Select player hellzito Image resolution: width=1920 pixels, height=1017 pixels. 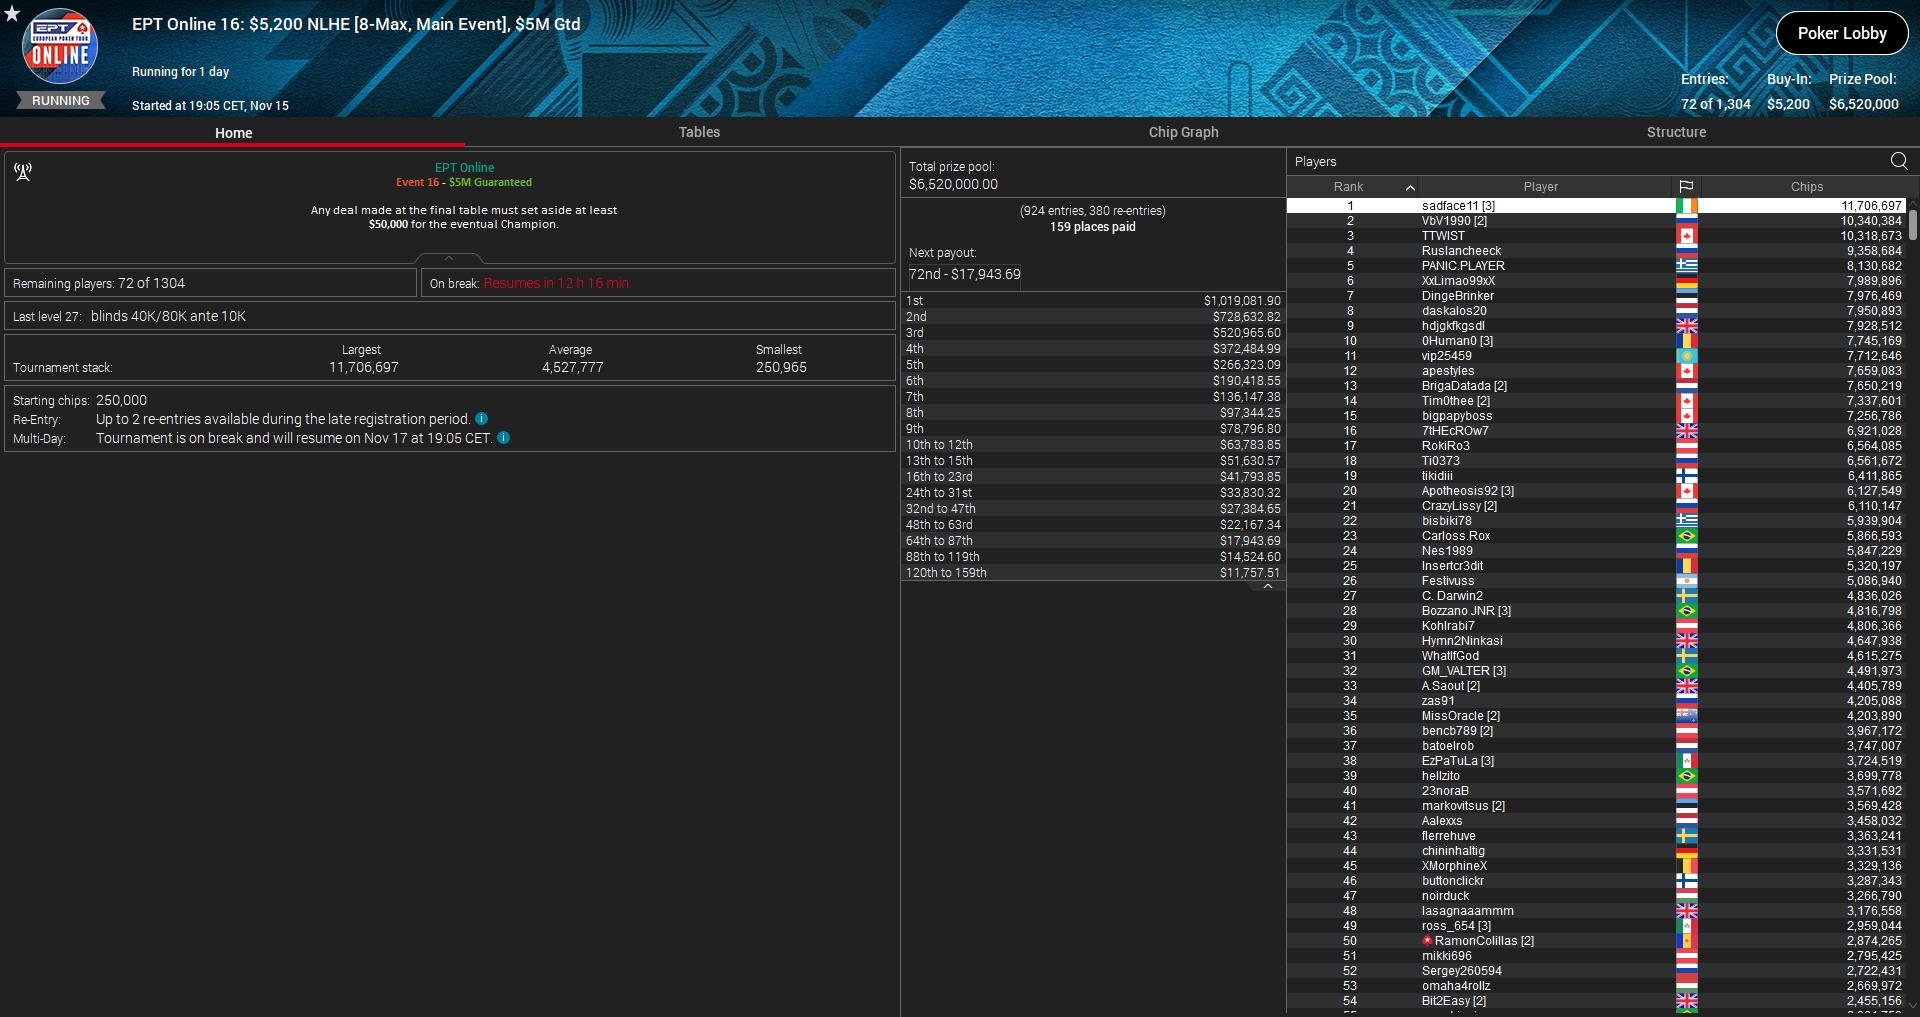[x=1596, y=776]
